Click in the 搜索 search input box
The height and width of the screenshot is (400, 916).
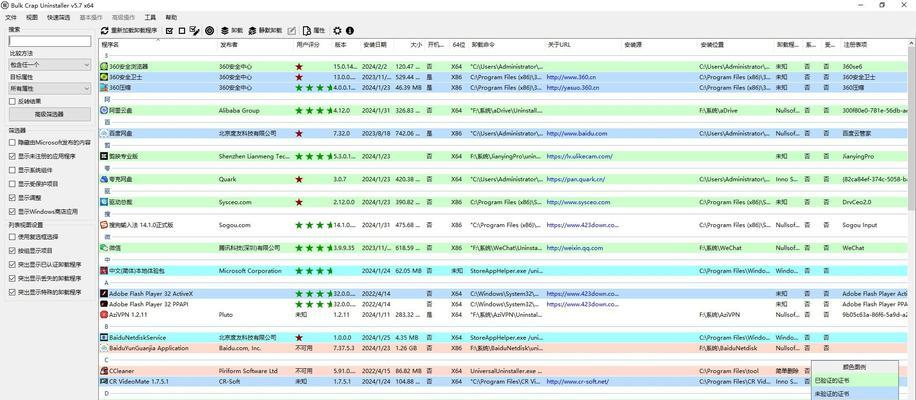[50, 41]
